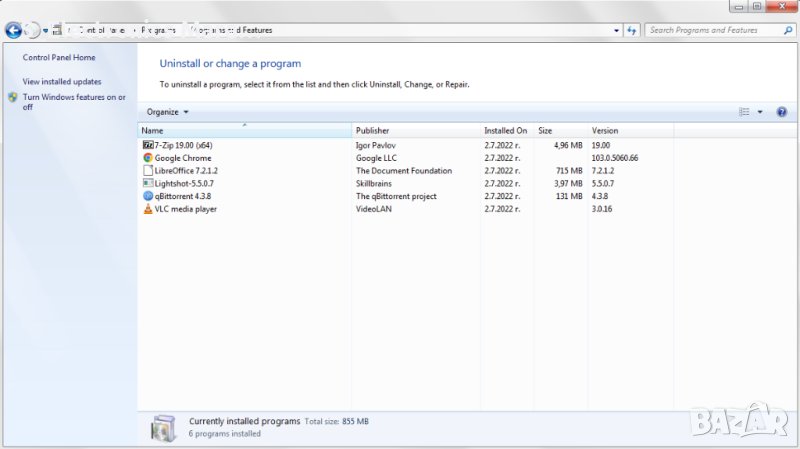Open the Organize dropdown menu
The width and height of the screenshot is (800, 449).
tap(167, 112)
